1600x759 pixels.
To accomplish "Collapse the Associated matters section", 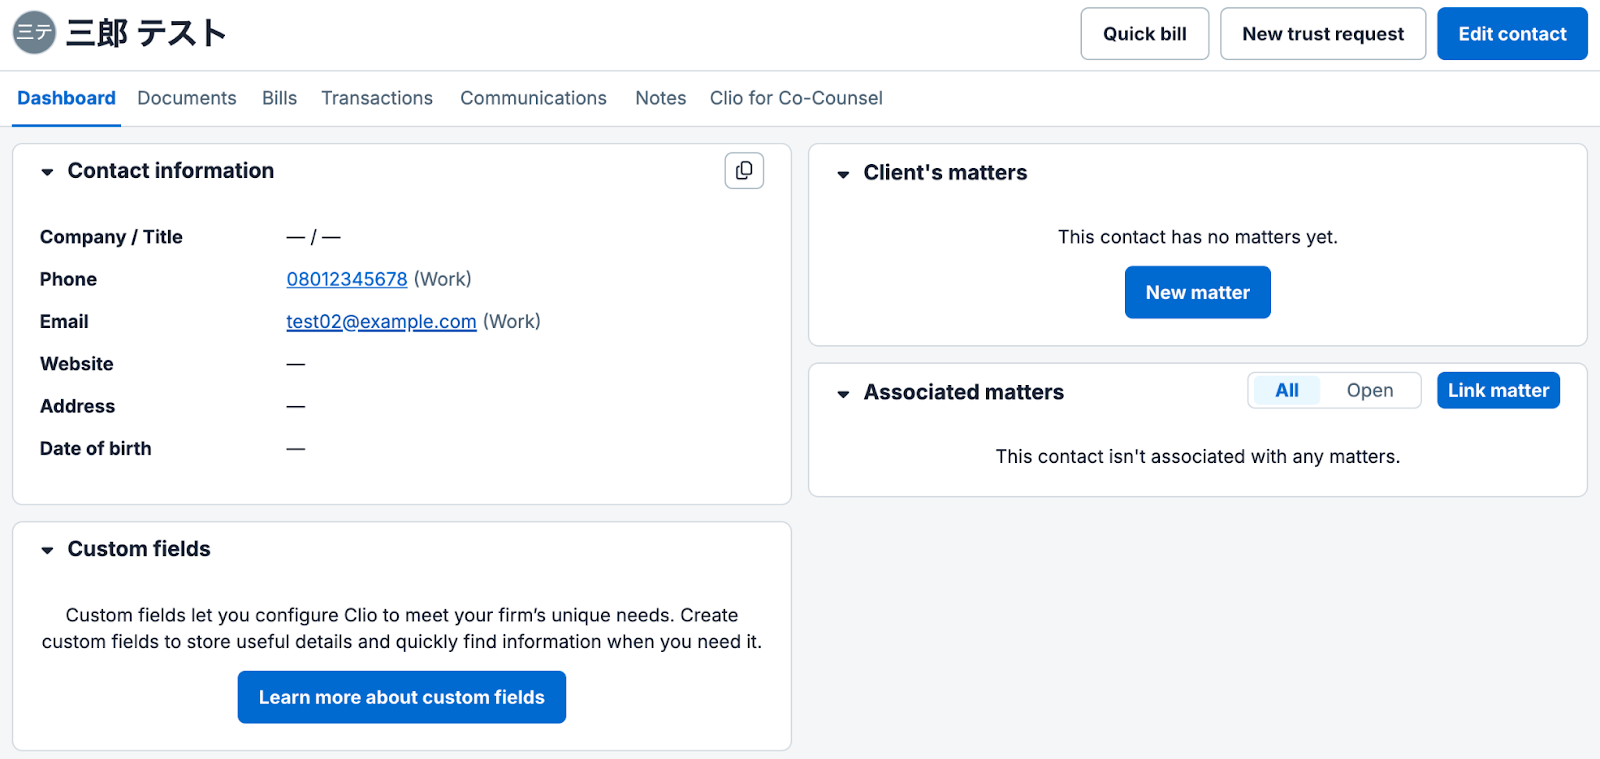I will (x=843, y=394).
